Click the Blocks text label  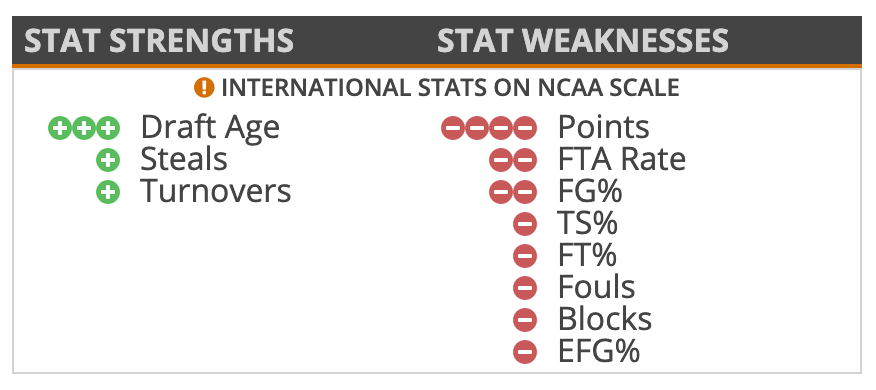605,319
